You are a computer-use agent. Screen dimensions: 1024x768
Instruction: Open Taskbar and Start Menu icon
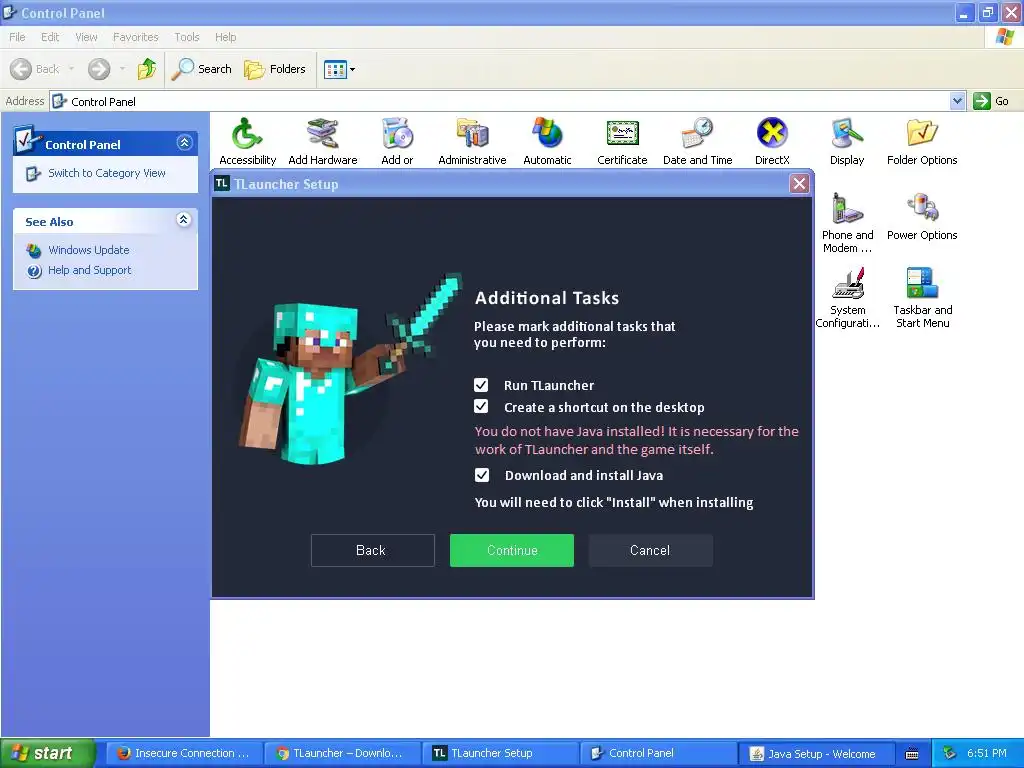click(922, 298)
